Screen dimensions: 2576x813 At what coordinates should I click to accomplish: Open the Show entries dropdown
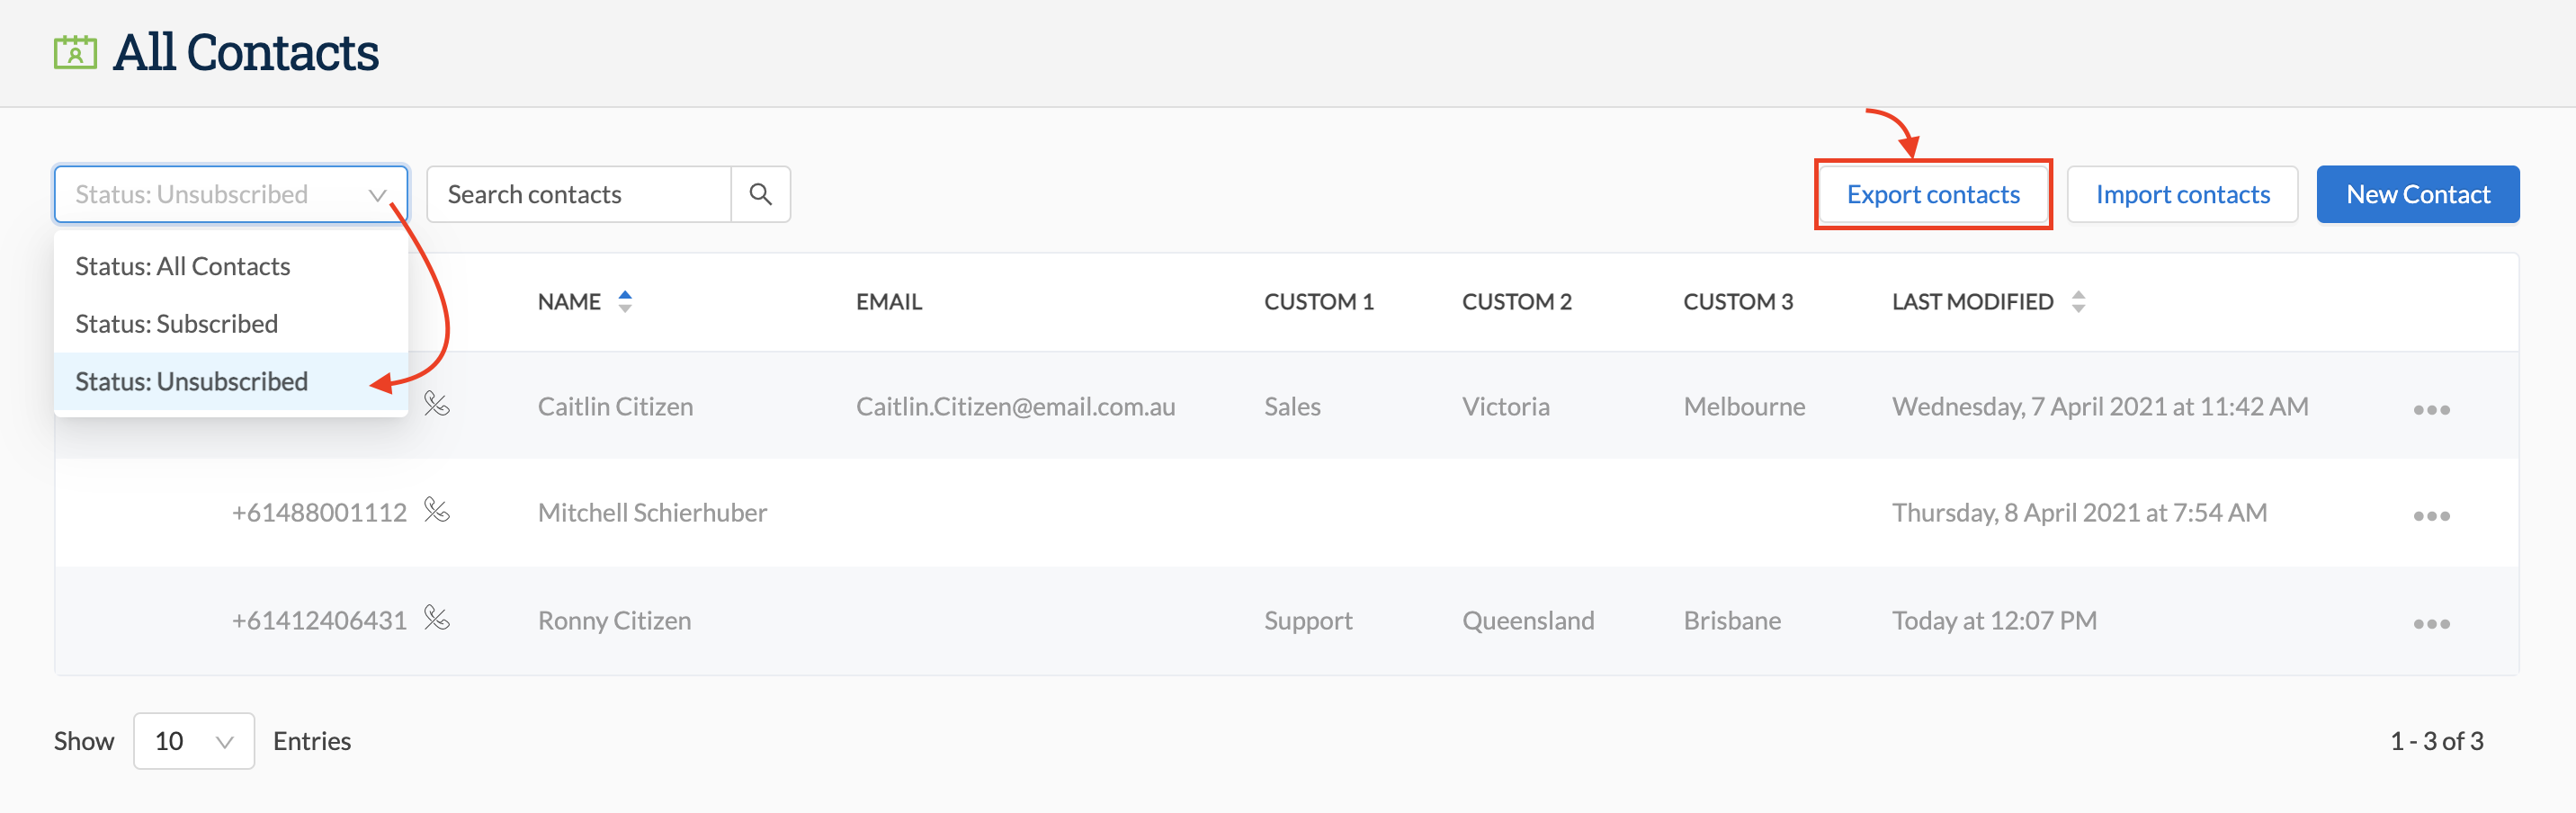point(193,740)
